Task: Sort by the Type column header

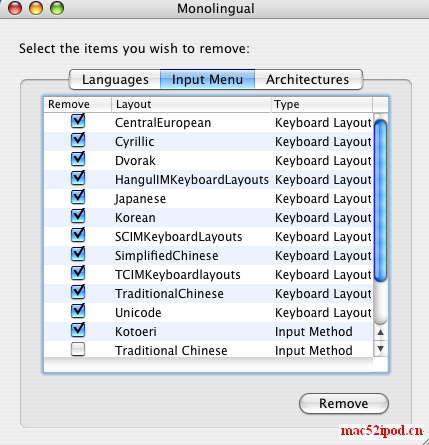Action: coord(322,104)
